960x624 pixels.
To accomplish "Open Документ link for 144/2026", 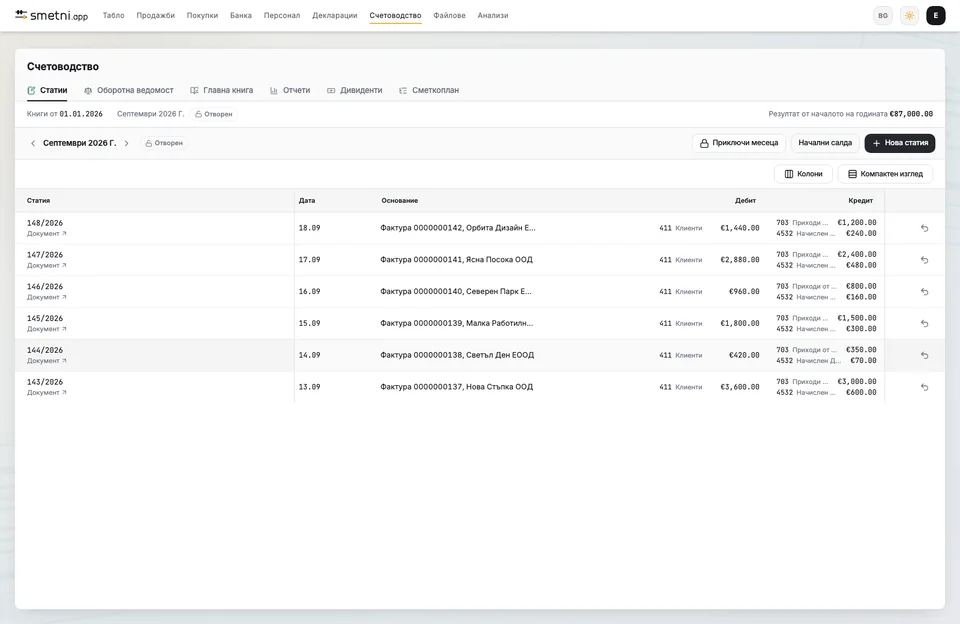I will 47,361.
